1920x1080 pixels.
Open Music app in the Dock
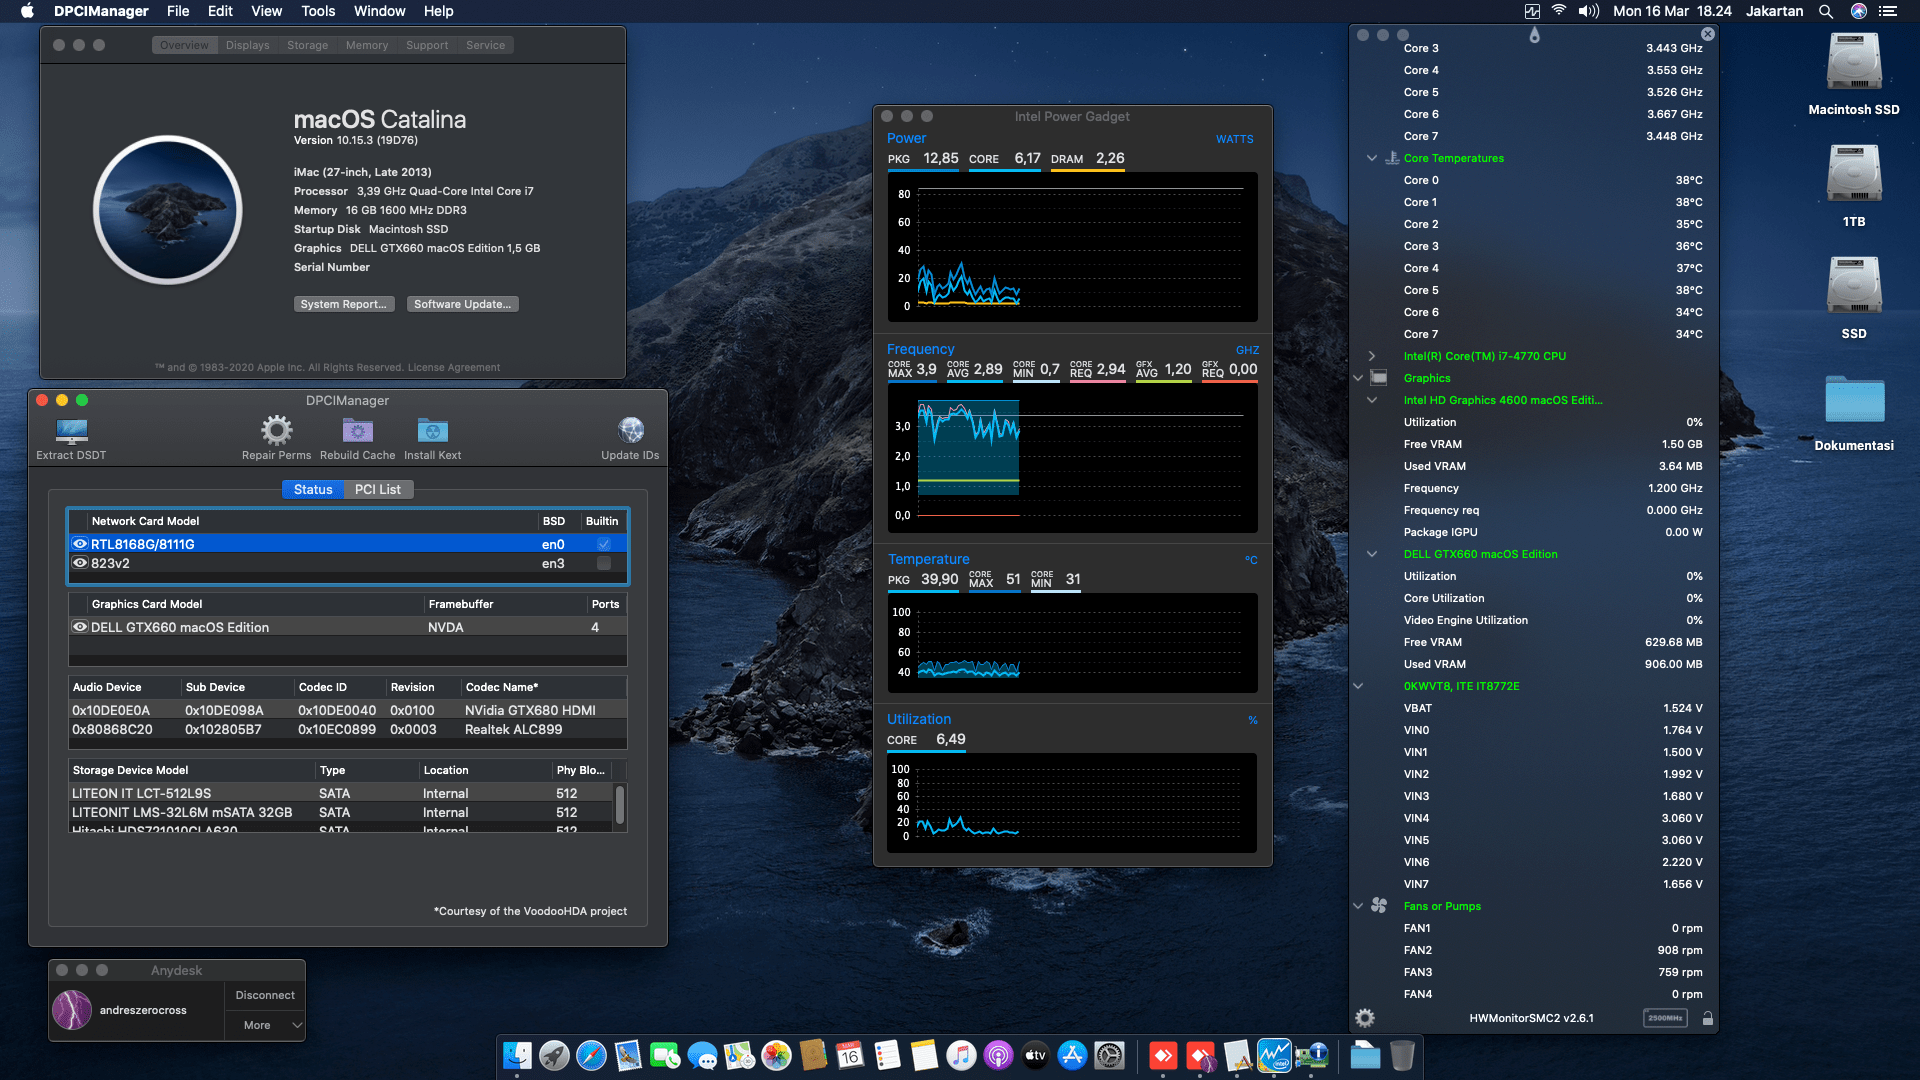[961, 1055]
